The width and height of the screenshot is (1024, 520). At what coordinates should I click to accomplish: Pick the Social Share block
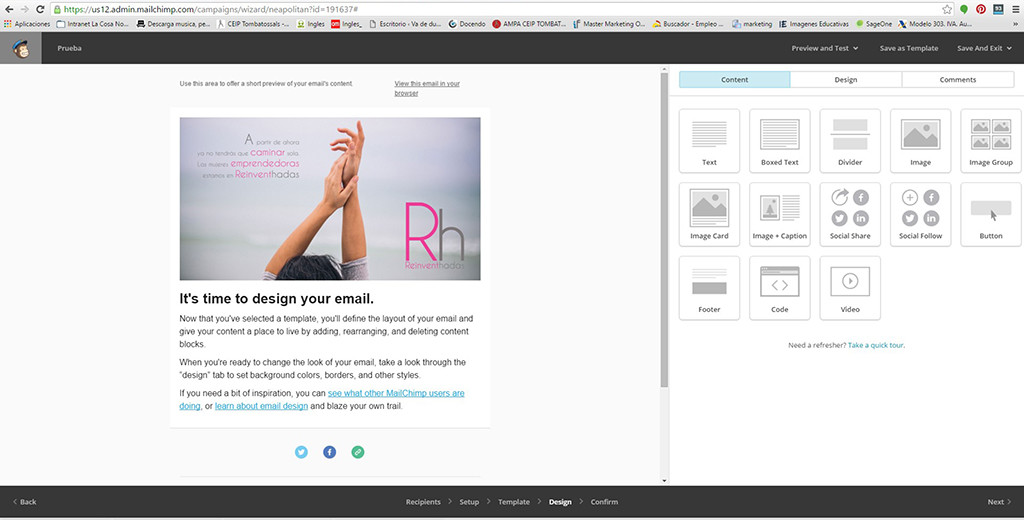850,214
